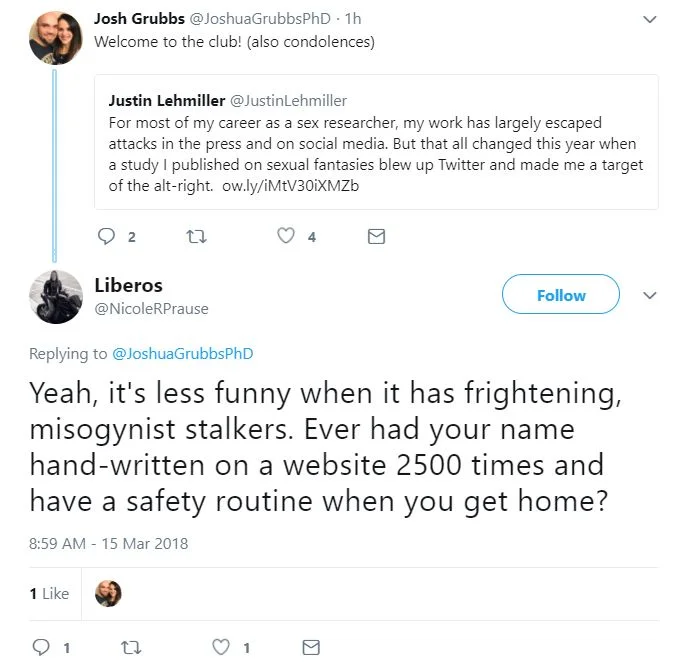691x672 pixels.
Task: Expand options chevron on Josh Grubbs' tweet
Action: click(x=650, y=19)
